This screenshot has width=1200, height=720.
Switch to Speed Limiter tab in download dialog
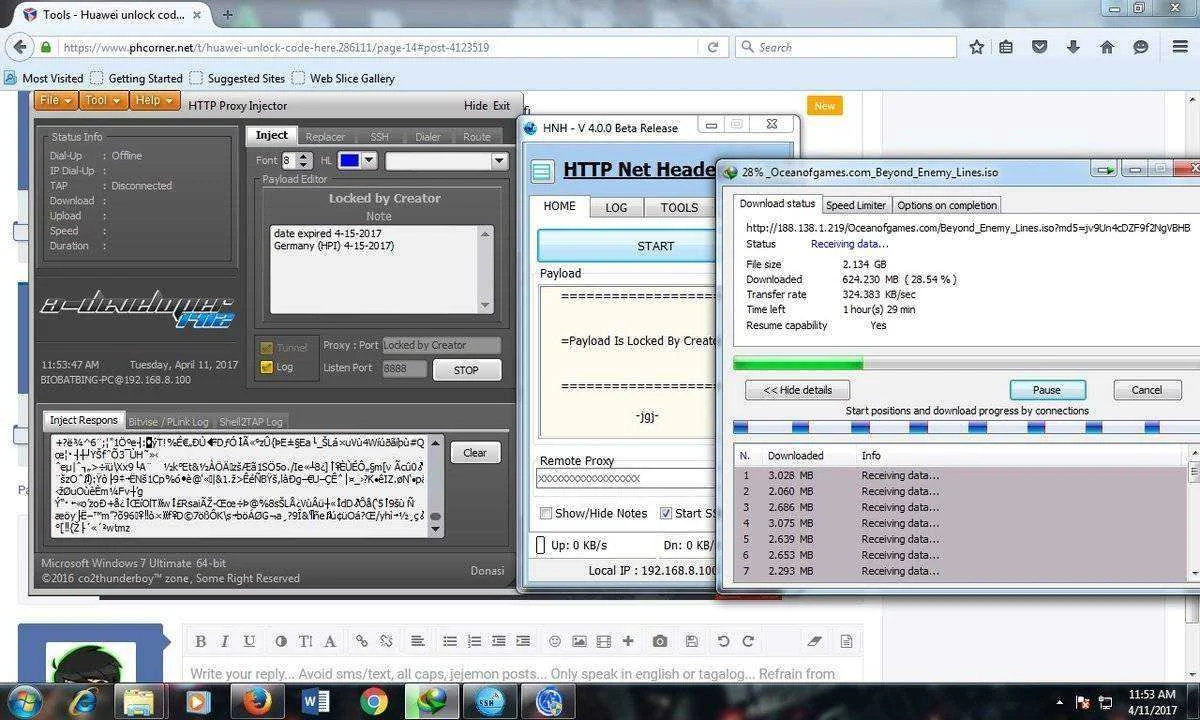click(855, 205)
